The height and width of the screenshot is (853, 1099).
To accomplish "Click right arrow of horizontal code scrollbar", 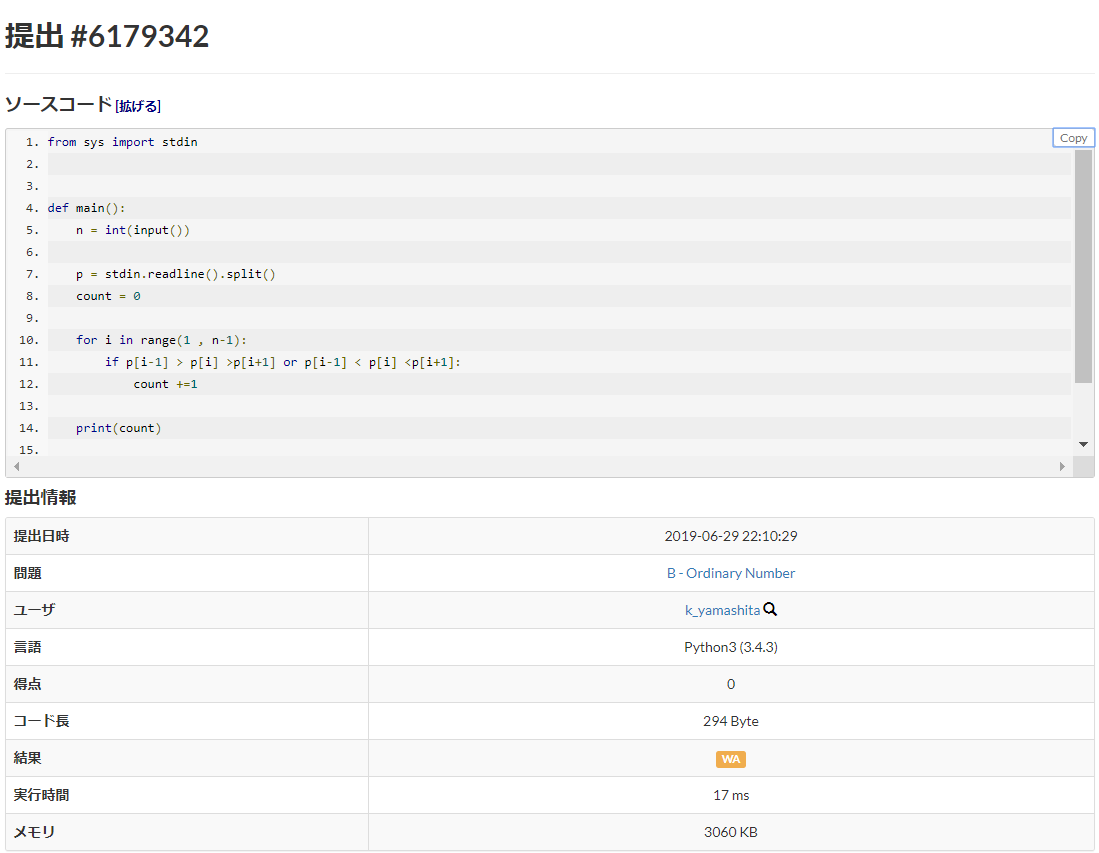I will click(x=1062, y=466).
